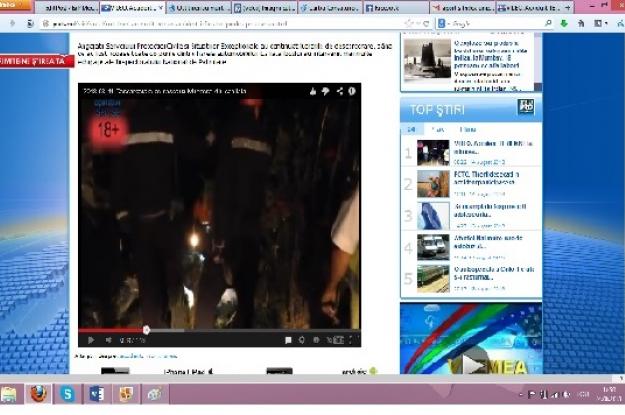This screenshot has height=415, width=625.
Task: Open the orange app icon in taskbar
Action: click(x=126, y=394)
